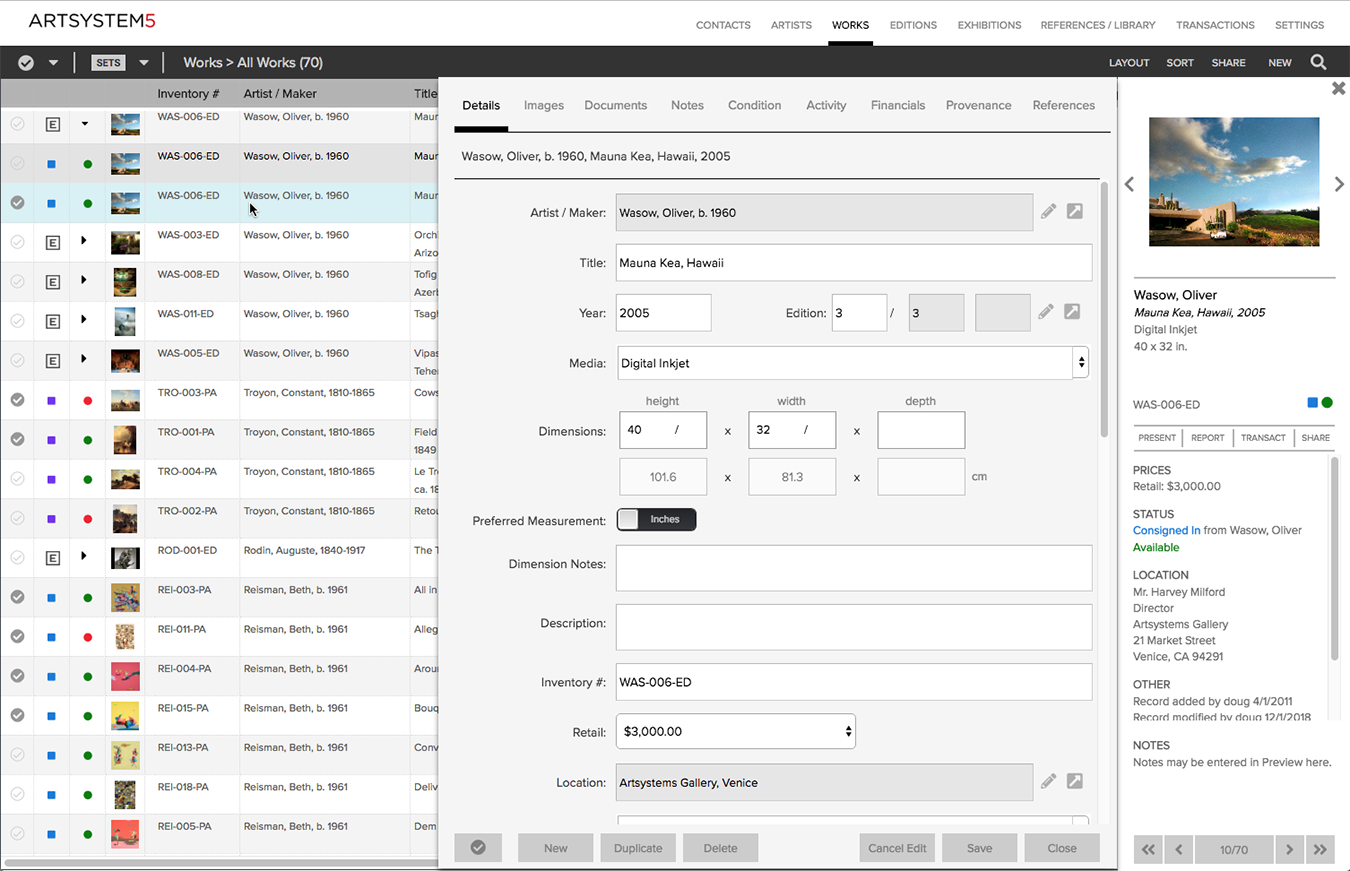Go to first record with double-left arrow
This screenshot has height=871, width=1350.
tap(1148, 849)
